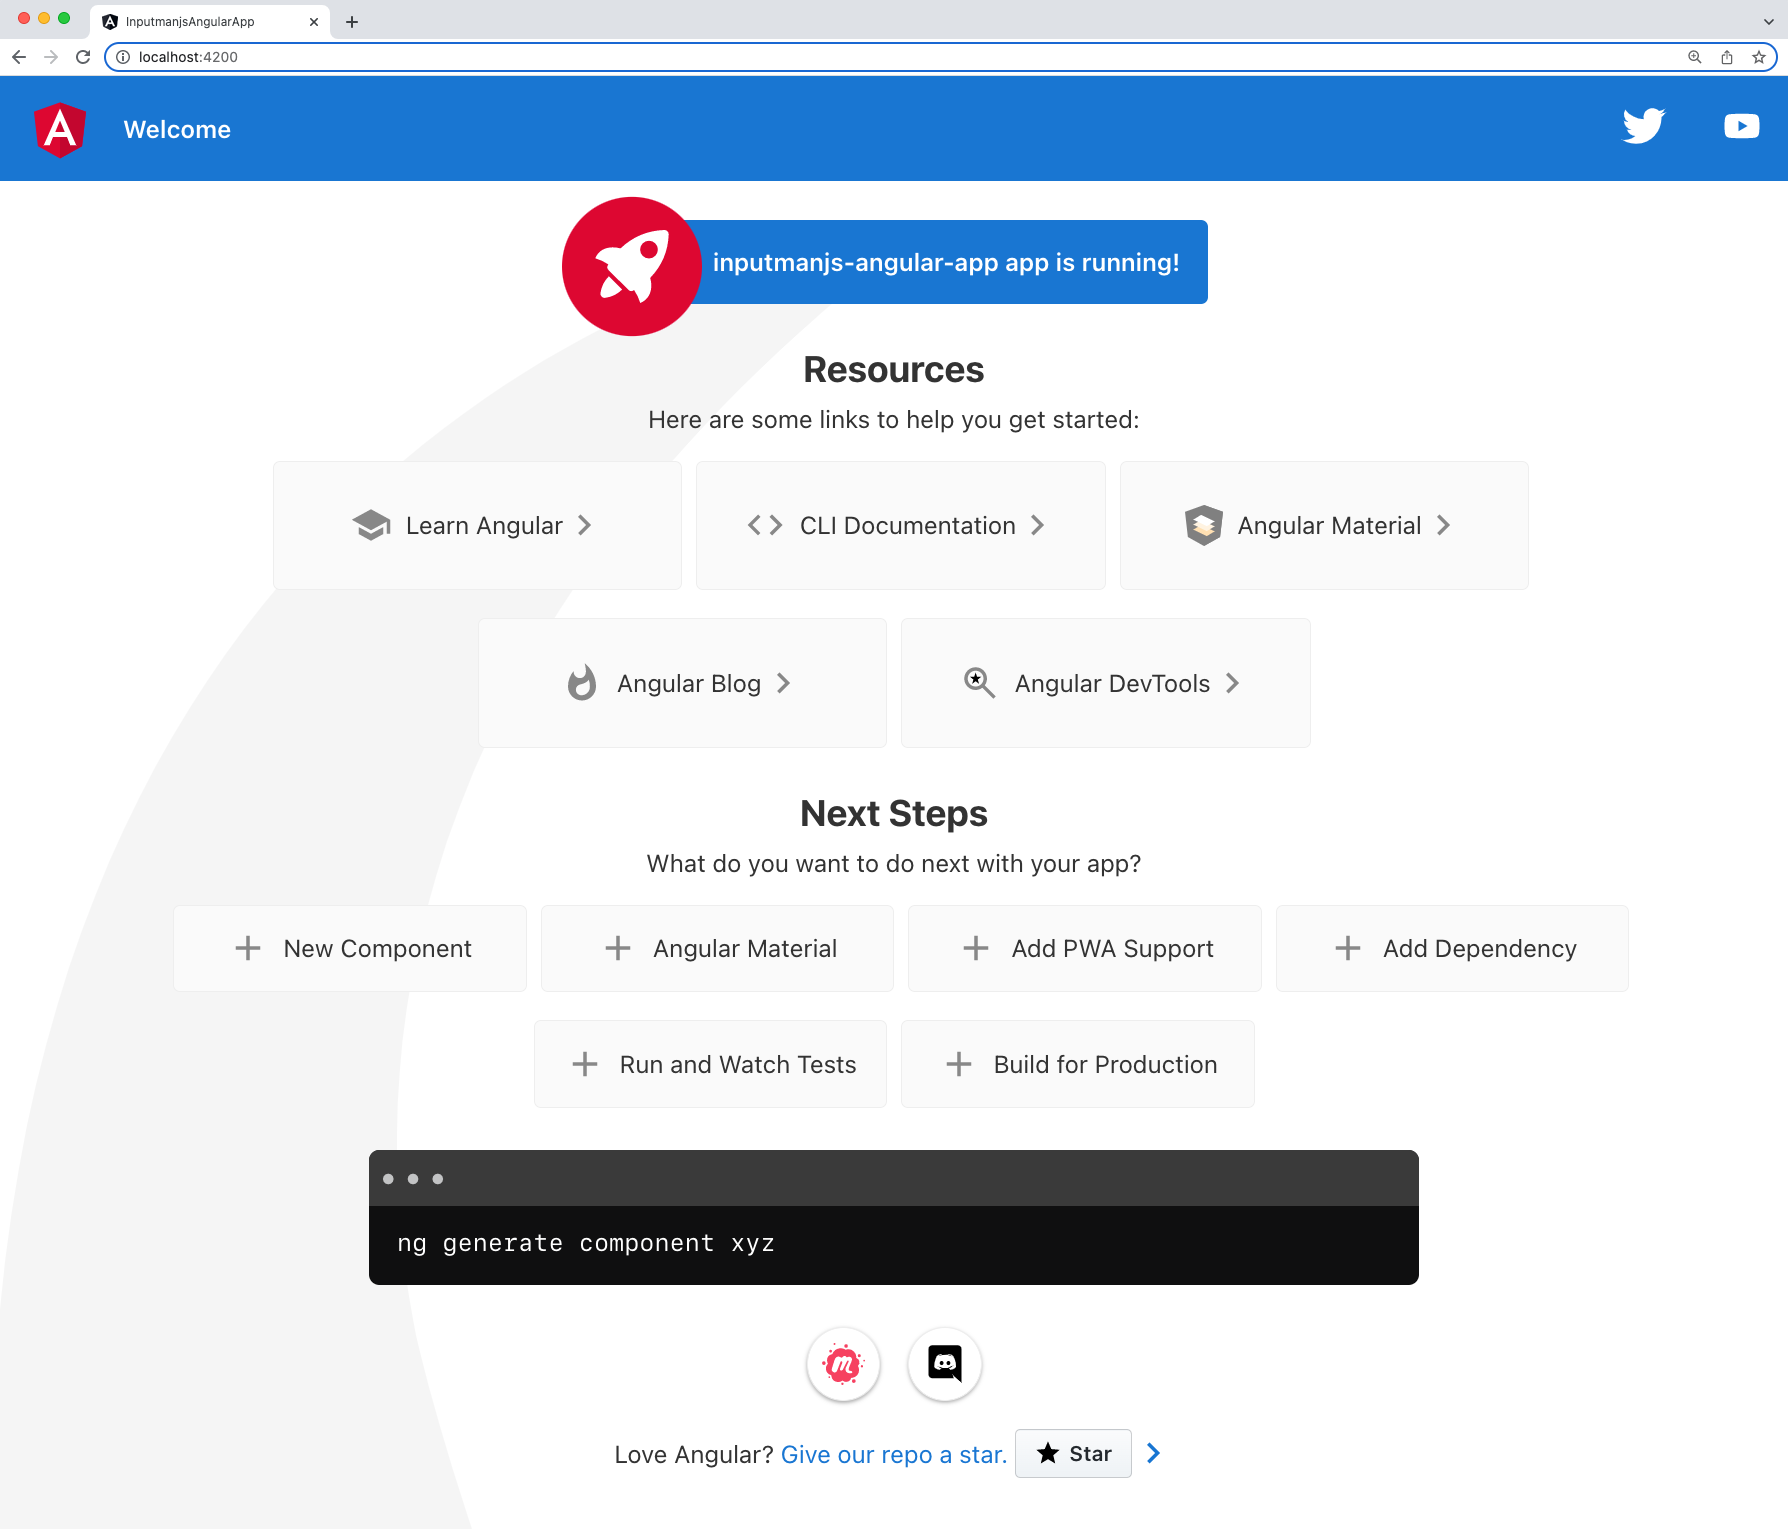Open a new browser tab

click(x=352, y=21)
